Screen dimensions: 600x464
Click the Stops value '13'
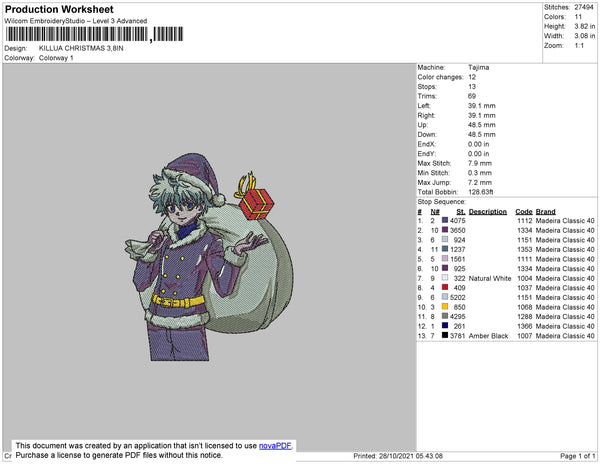pyautogui.click(x=472, y=86)
